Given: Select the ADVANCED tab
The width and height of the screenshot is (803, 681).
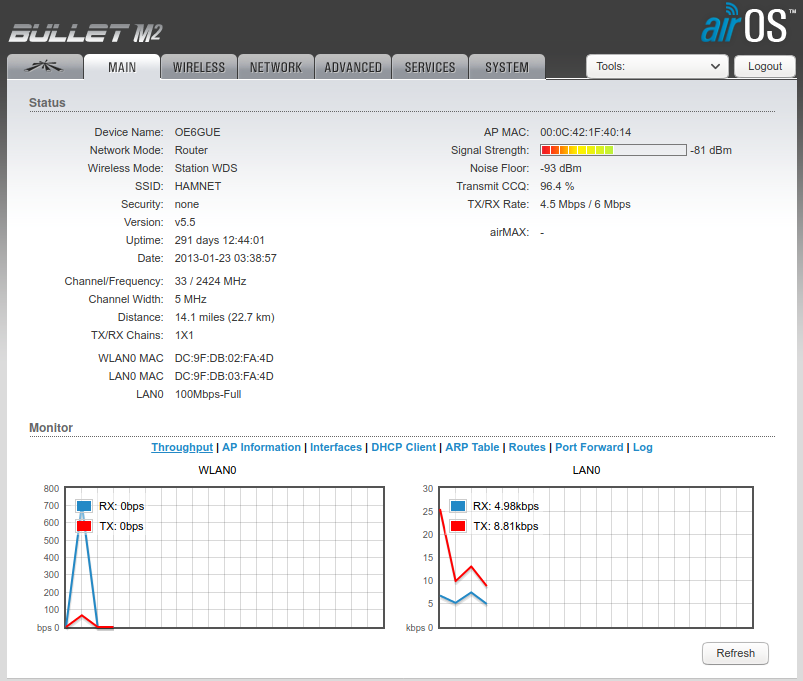Looking at the screenshot, I should tap(353, 67).
